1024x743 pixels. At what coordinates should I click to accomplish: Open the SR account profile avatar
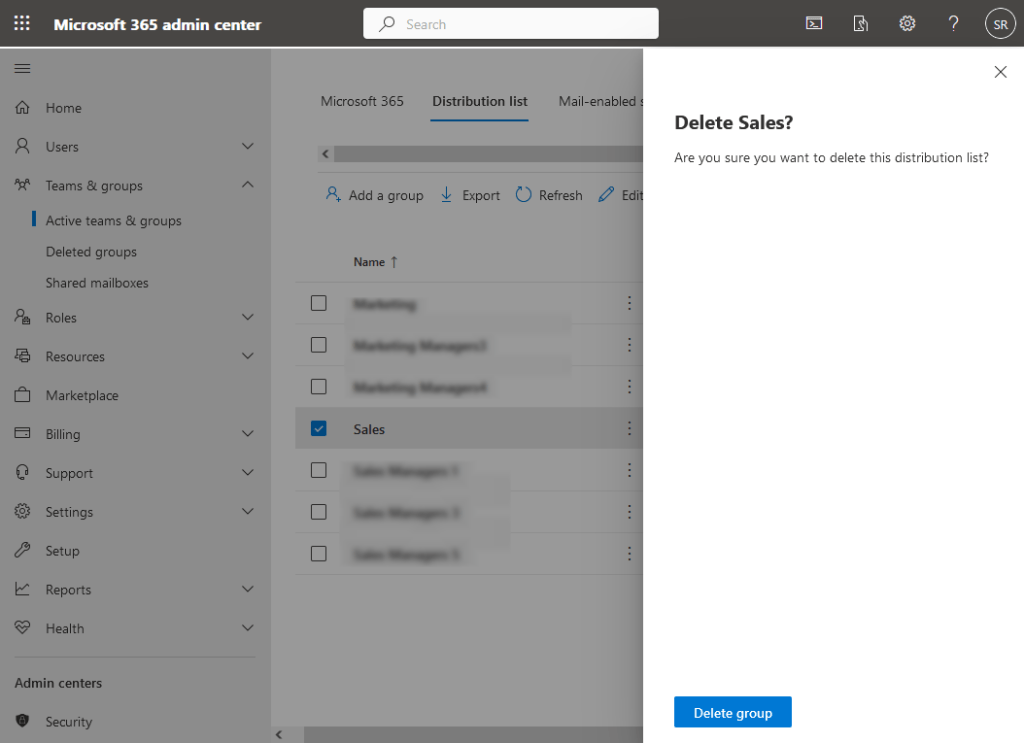[x=1000, y=23]
